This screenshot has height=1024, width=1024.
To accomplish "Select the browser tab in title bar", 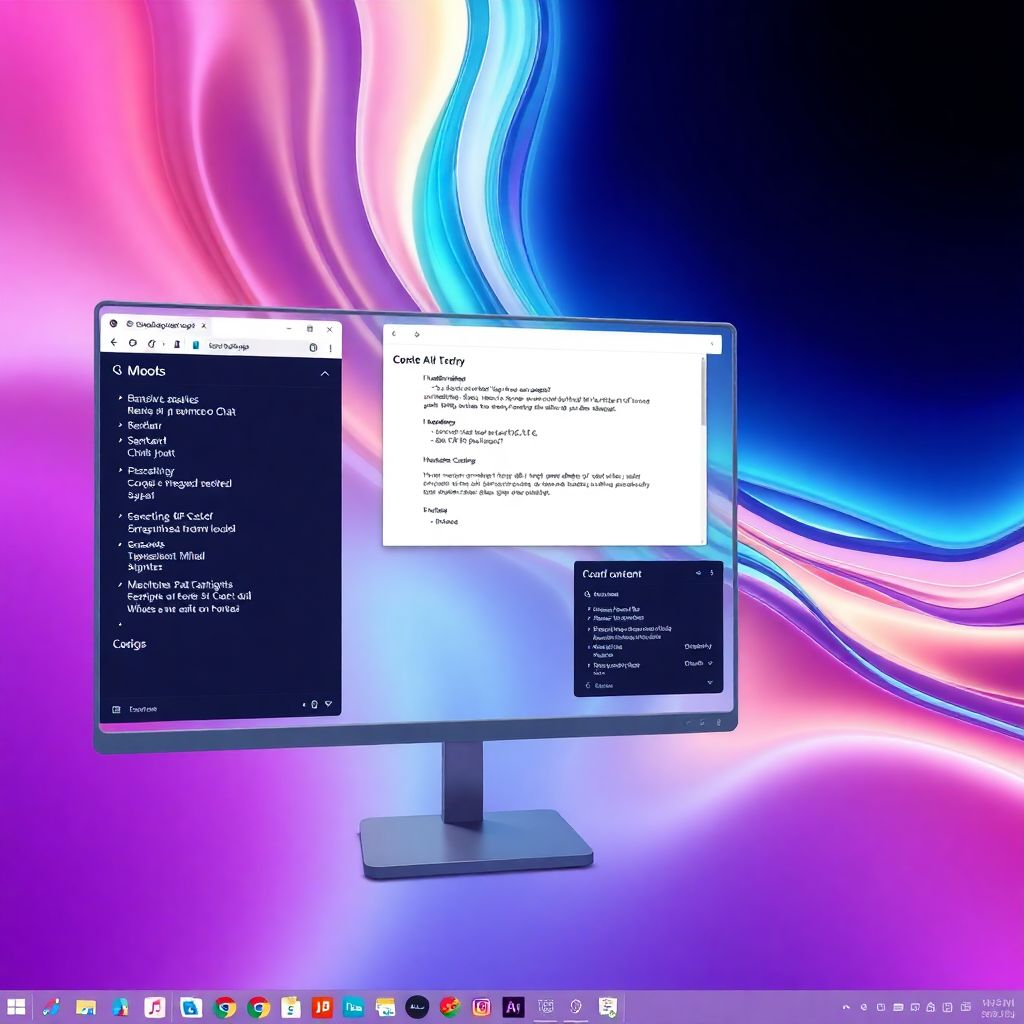I will point(160,325).
